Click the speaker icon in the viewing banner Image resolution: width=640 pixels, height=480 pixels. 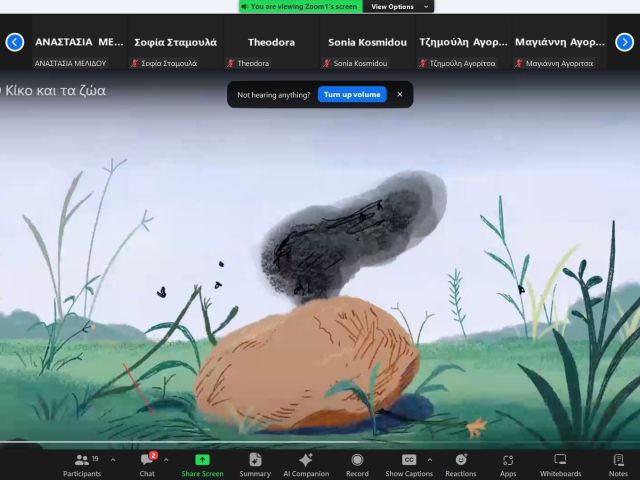[244, 7]
